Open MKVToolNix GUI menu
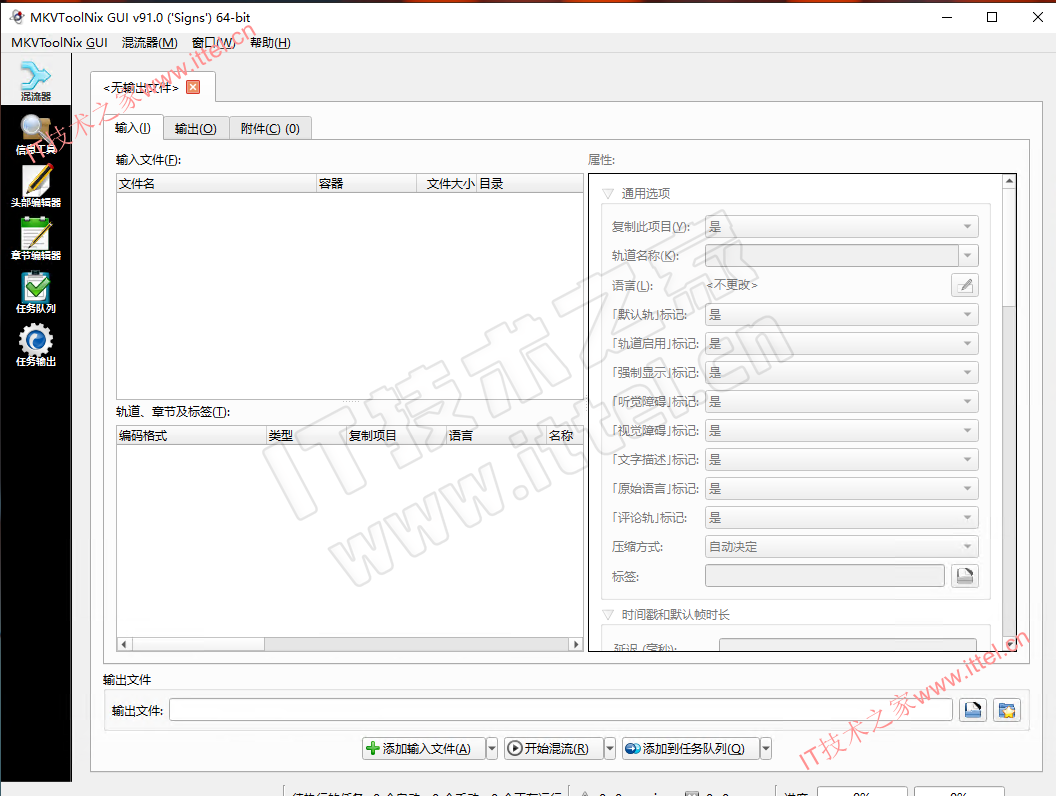Viewport: 1056px width, 796px height. [59, 42]
